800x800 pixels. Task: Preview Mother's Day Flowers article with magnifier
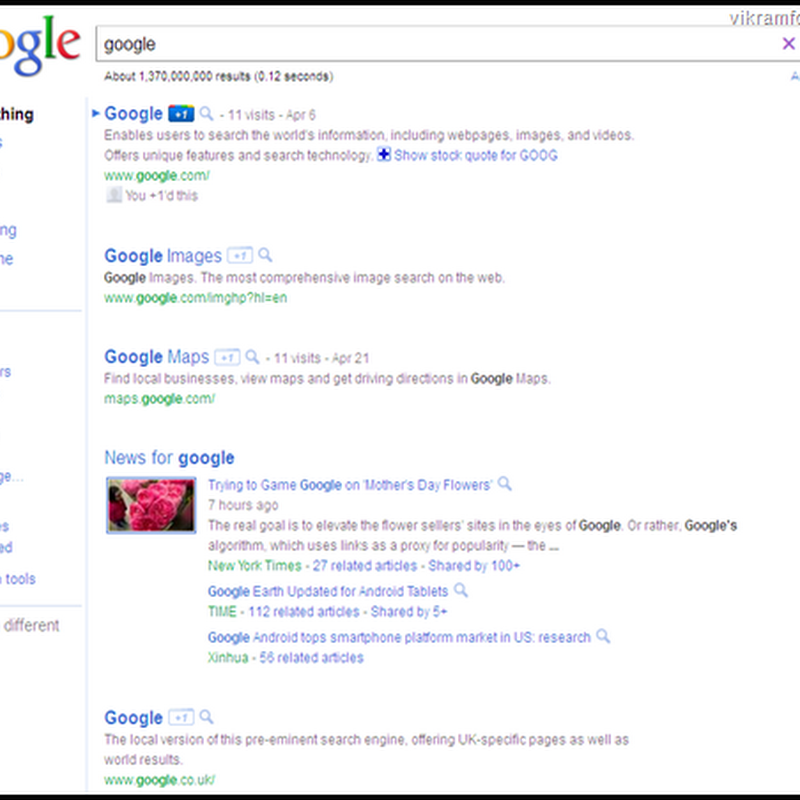coord(504,483)
